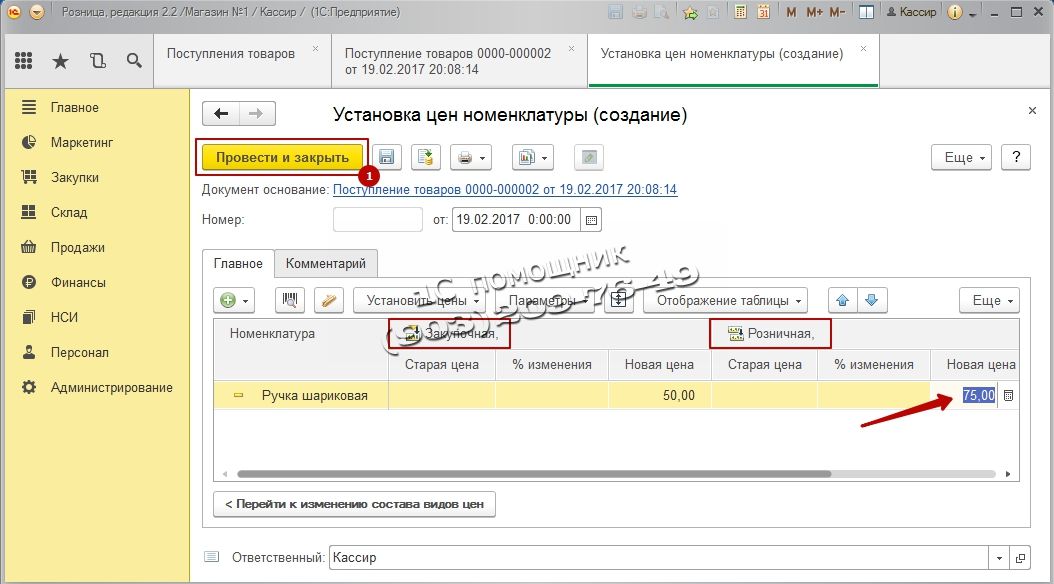Open the favorites star panel
The height and width of the screenshot is (584, 1054).
point(60,61)
